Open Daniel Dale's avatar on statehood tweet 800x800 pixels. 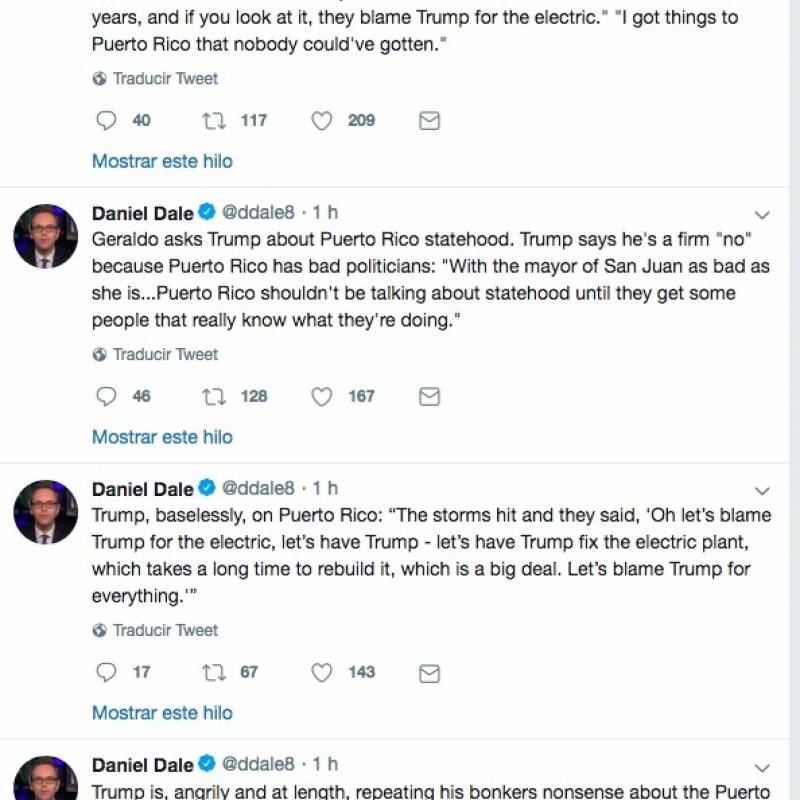(x=45, y=236)
